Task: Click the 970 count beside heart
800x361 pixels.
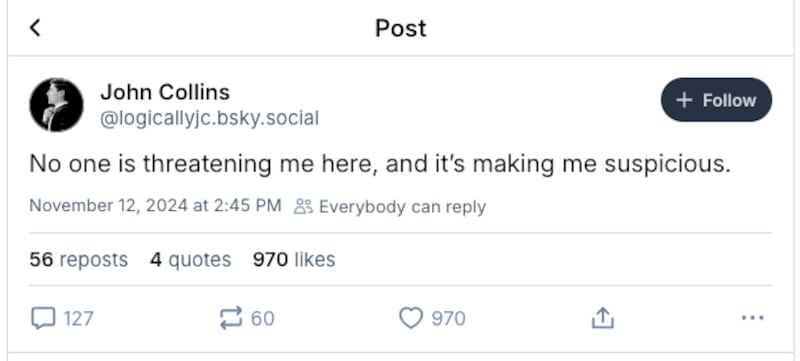Action: (x=448, y=319)
